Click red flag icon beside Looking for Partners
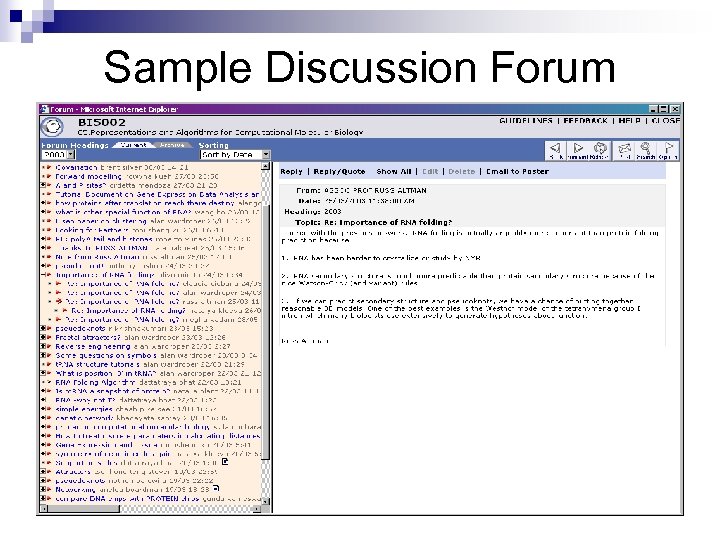Screen dimensions: 720x540 [x=48, y=230]
